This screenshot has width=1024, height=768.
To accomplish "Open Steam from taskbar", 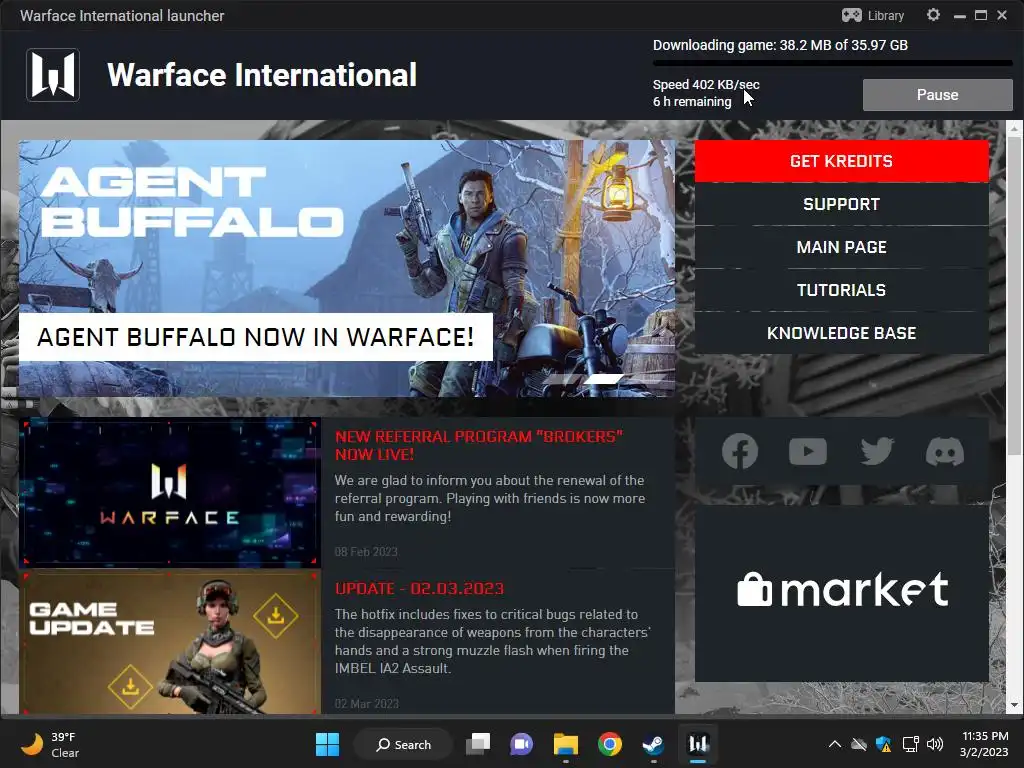I will coord(653,744).
